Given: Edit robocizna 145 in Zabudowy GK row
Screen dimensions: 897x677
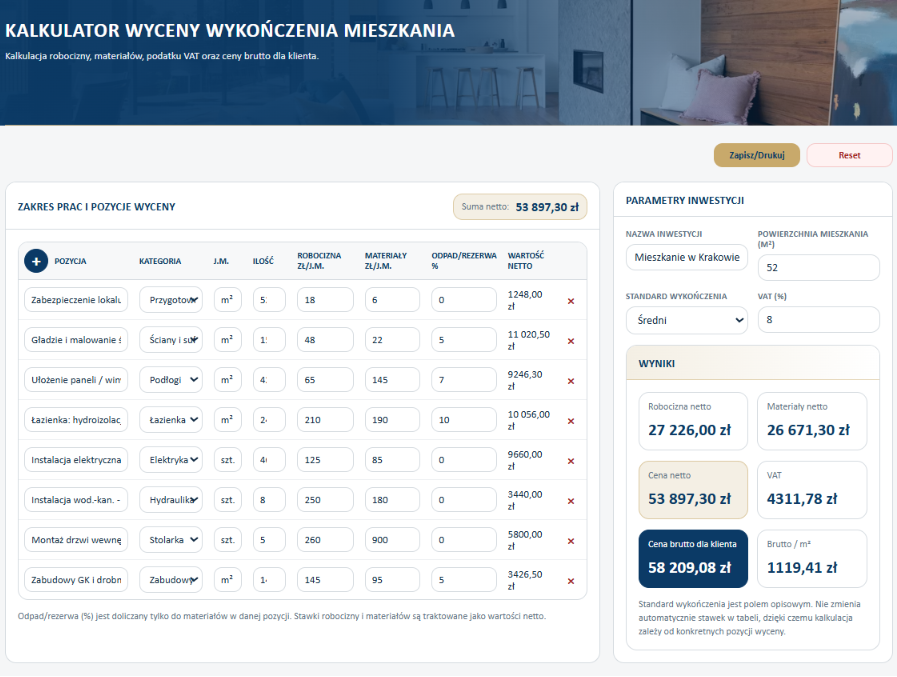Looking at the screenshot, I should [325, 580].
